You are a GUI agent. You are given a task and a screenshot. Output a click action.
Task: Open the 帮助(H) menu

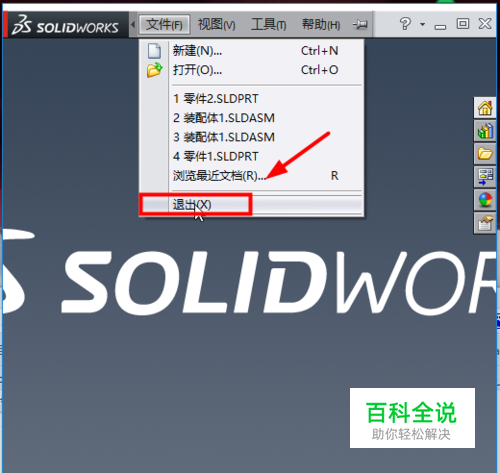click(x=321, y=25)
